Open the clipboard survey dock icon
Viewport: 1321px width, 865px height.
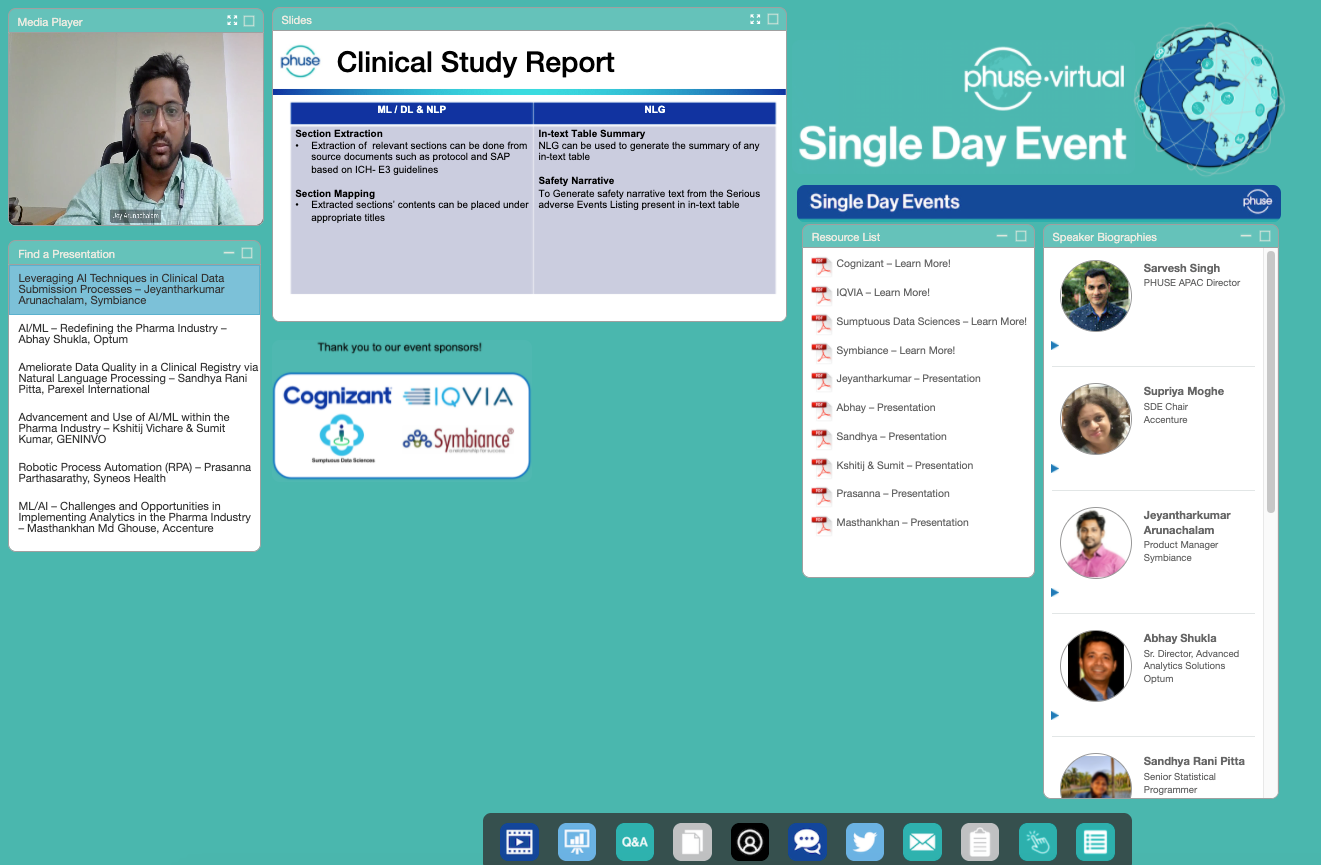980,841
